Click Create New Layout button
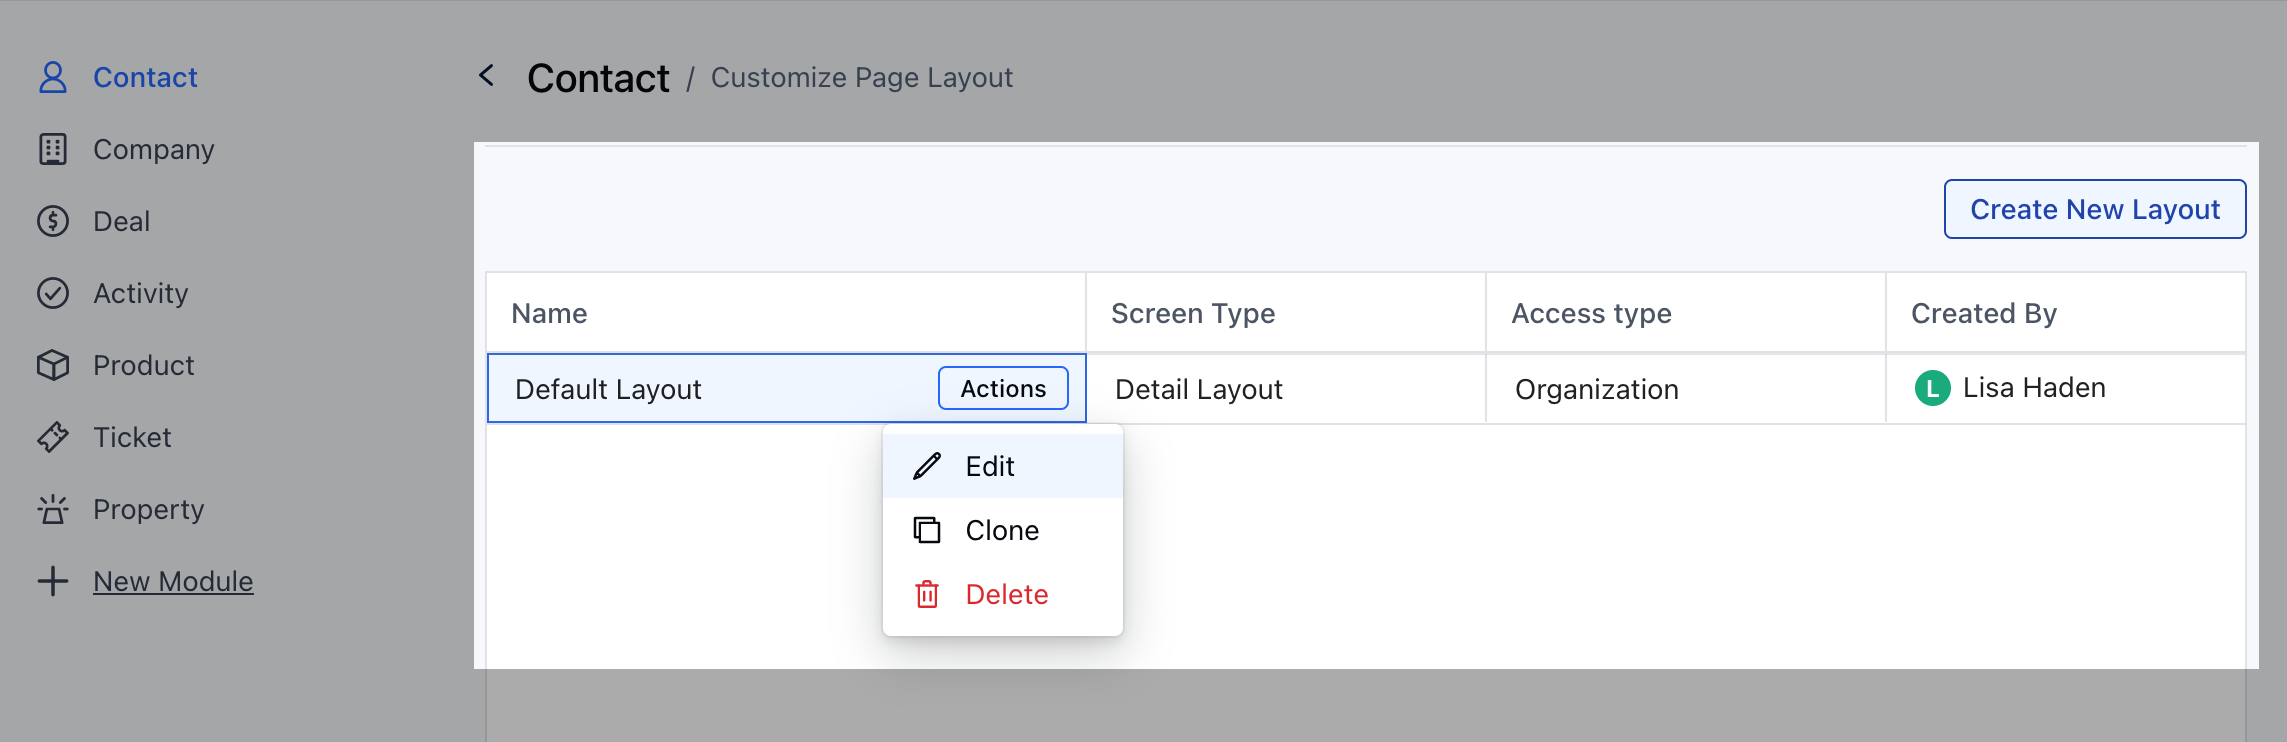 (2095, 209)
